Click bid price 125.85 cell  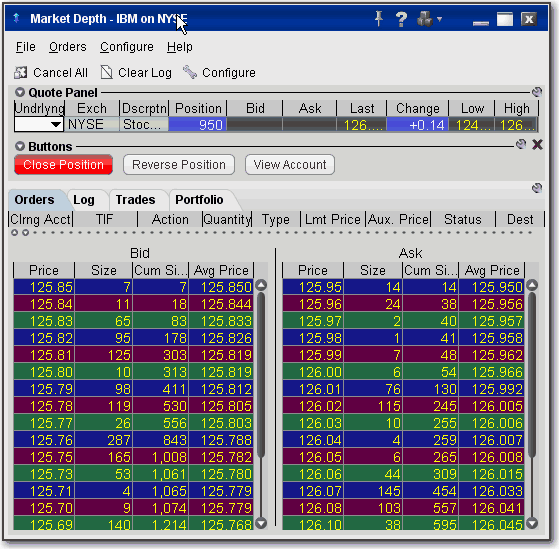[x=44, y=287]
